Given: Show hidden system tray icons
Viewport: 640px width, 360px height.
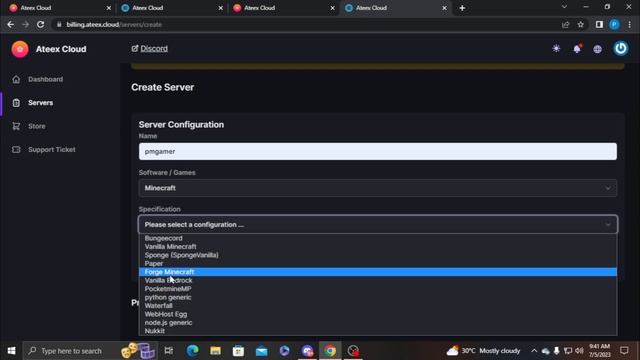Looking at the screenshot, I should [x=534, y=351].
